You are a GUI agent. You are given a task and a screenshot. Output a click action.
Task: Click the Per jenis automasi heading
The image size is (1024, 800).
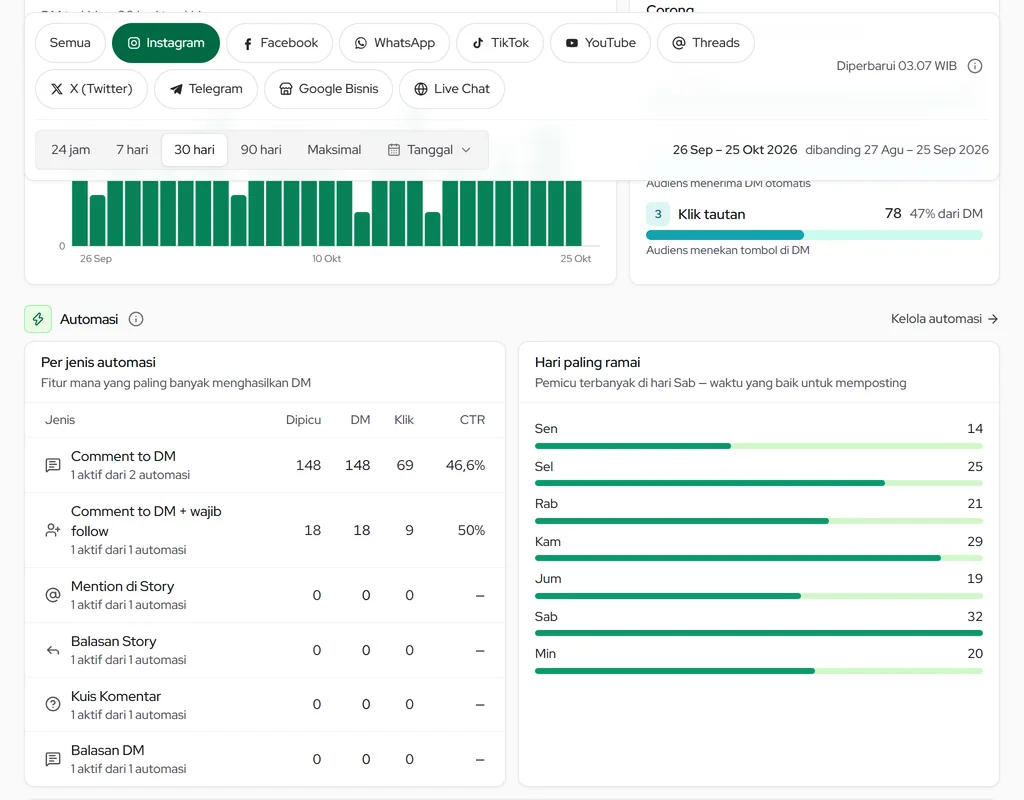pos(99,362)
